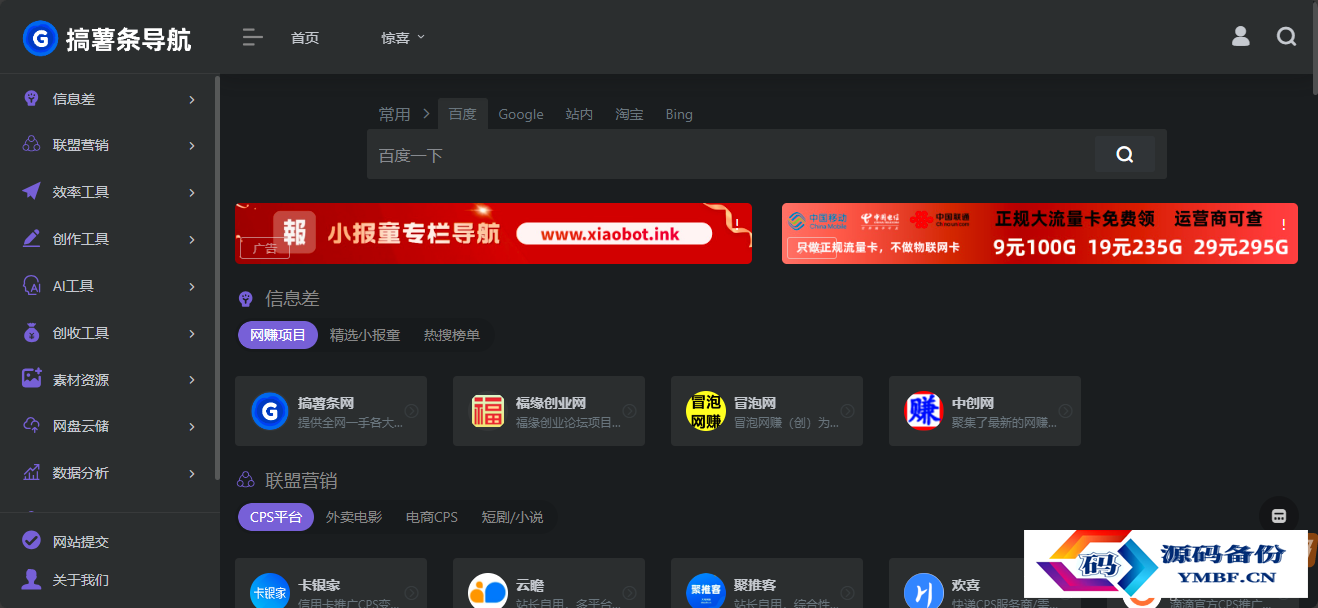Screen dimensions: 1318x608
Task: Click the AI工具 sidebar icon
Action: point(31,286)
